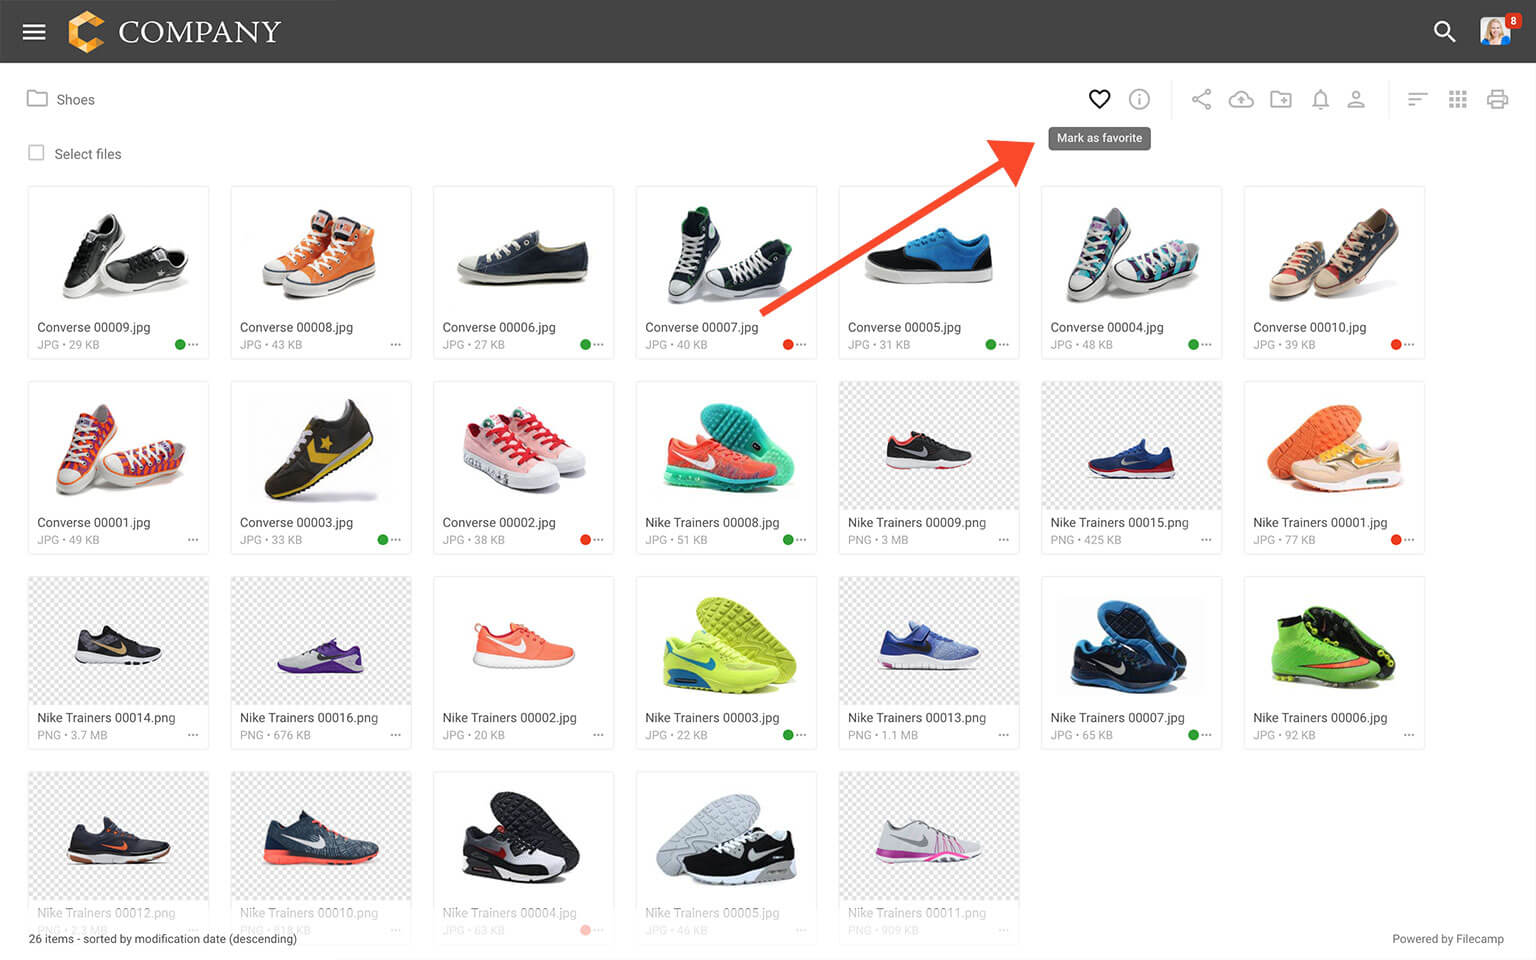Click the Company logo

click(x=175, y=32)
